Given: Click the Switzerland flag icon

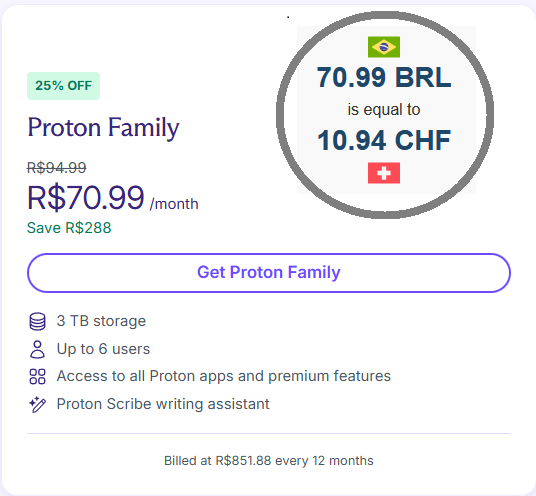Looking at the screenshot, I should tap(384, 173).
